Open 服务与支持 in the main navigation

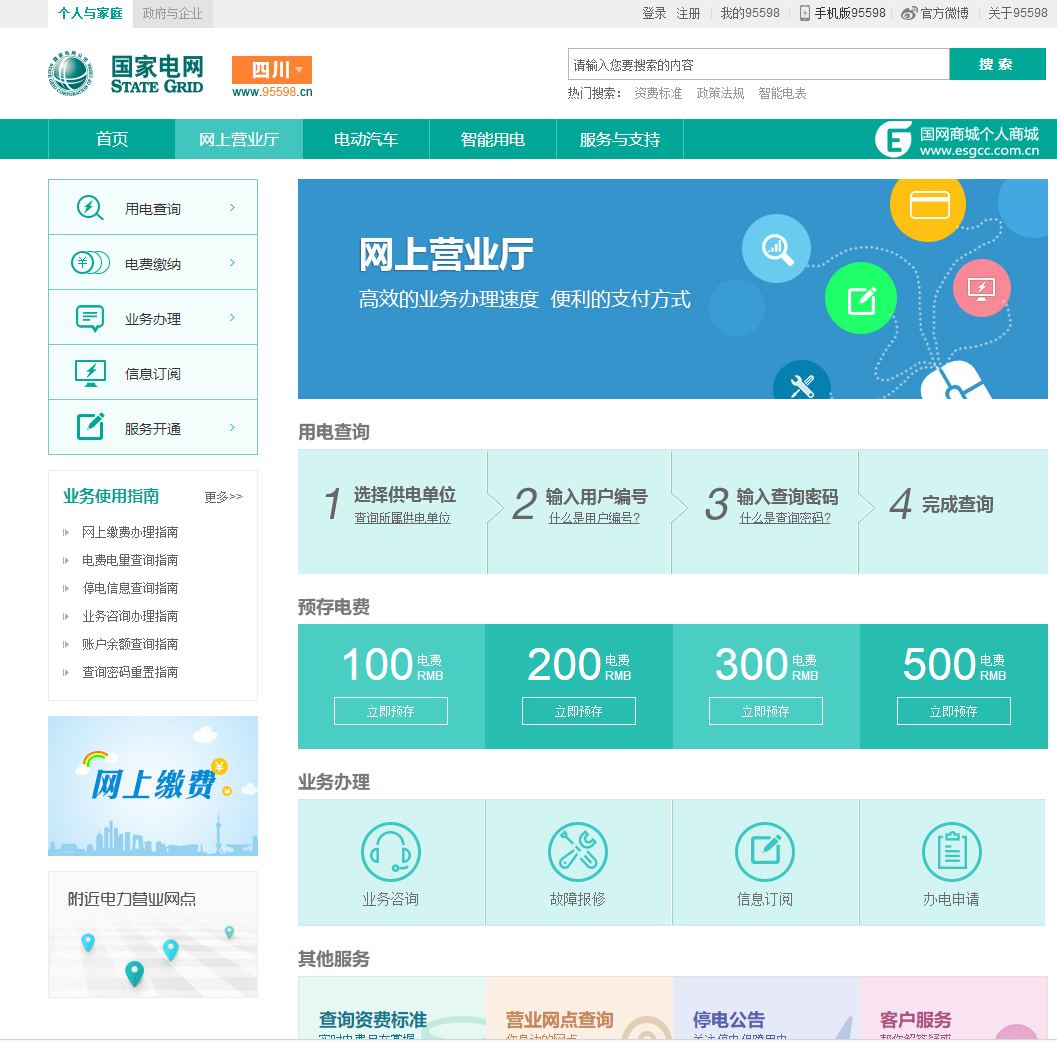click(x=620, y=140)
